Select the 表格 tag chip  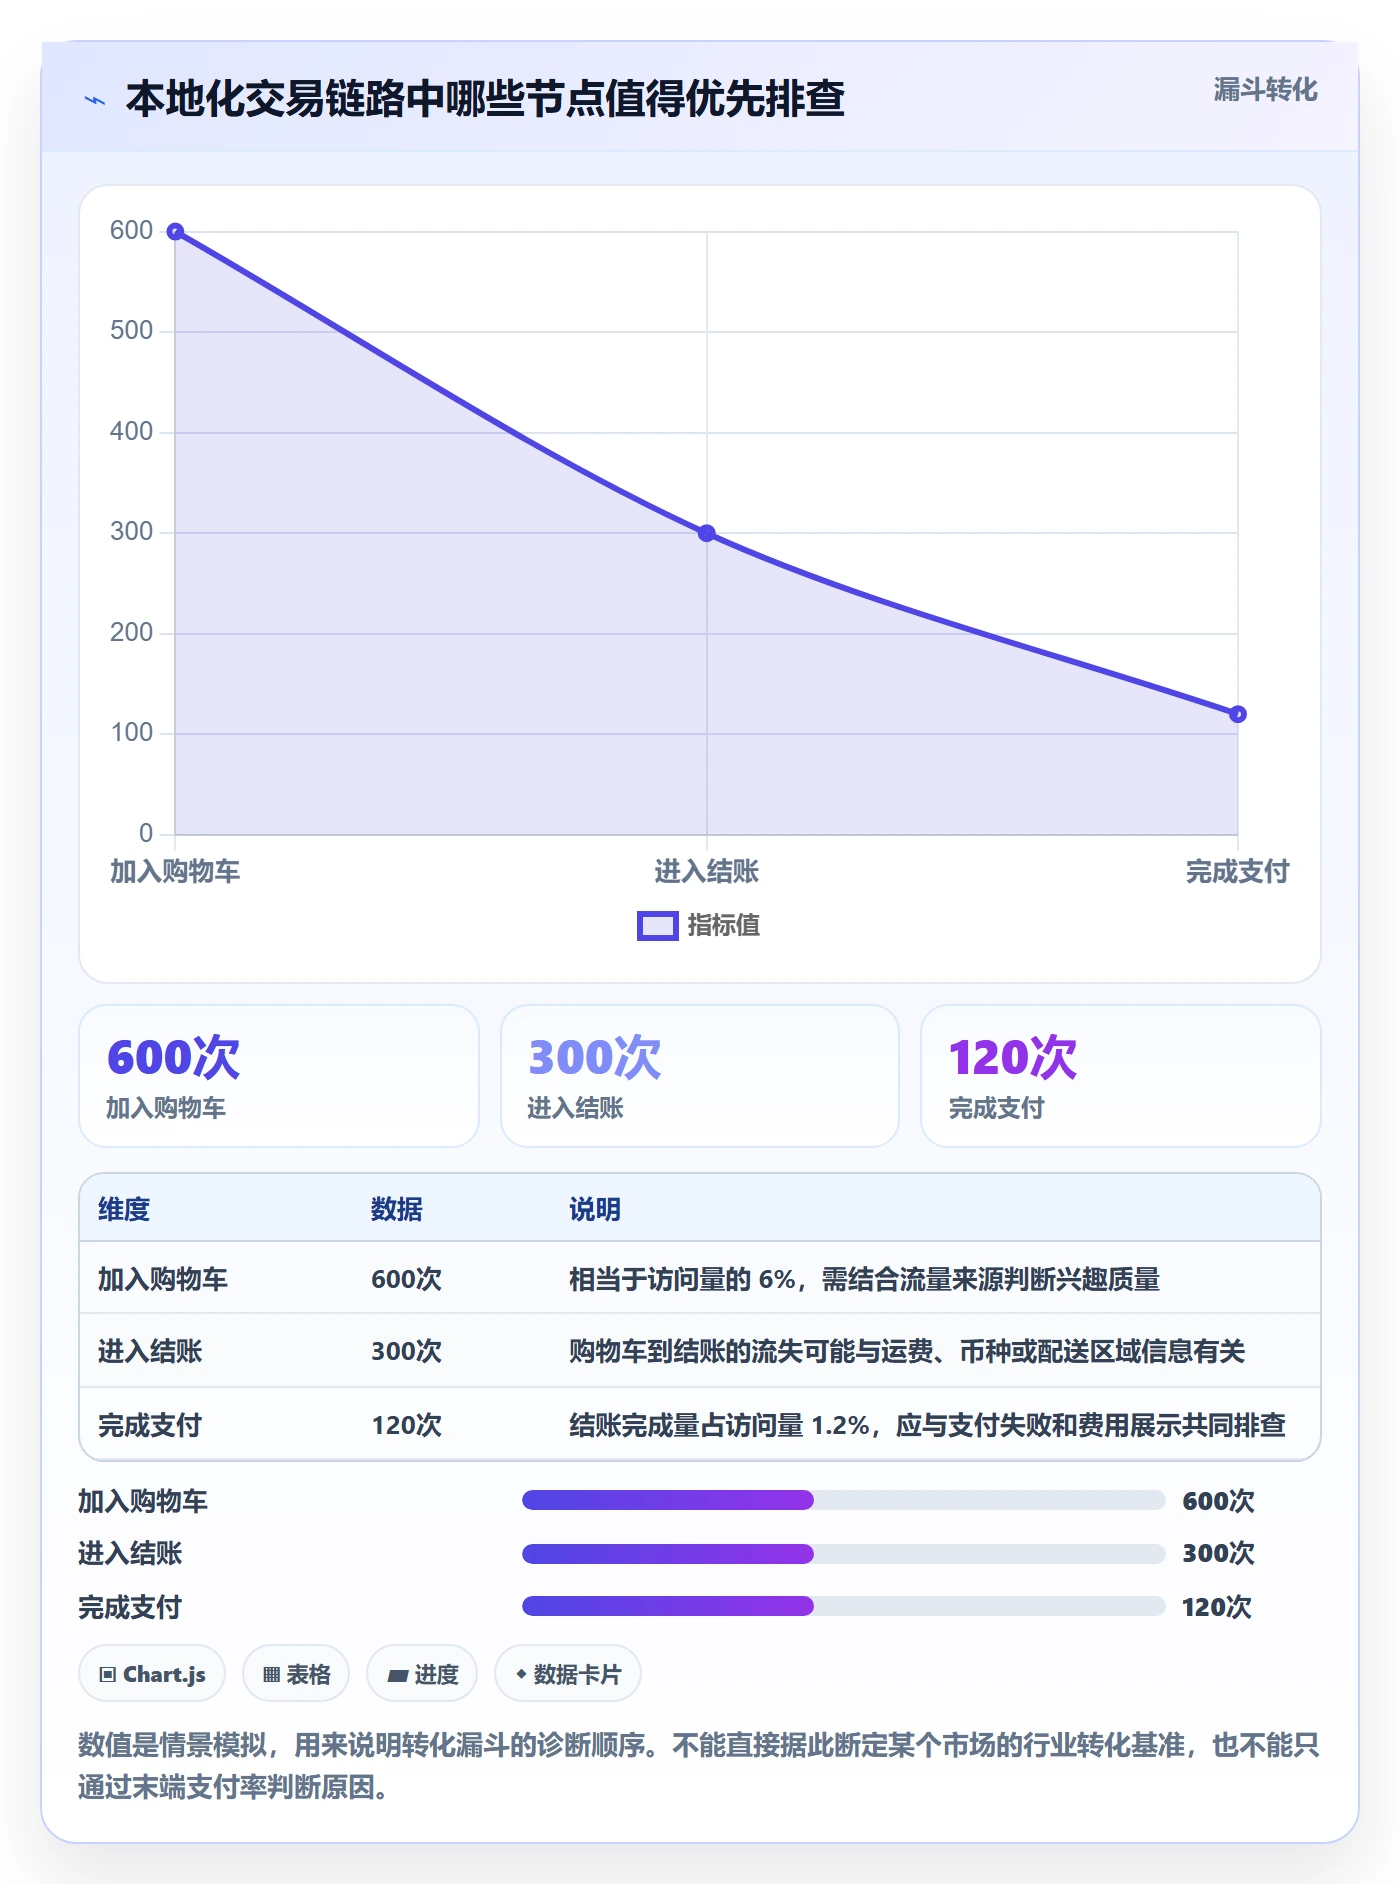pos(296,1674)
